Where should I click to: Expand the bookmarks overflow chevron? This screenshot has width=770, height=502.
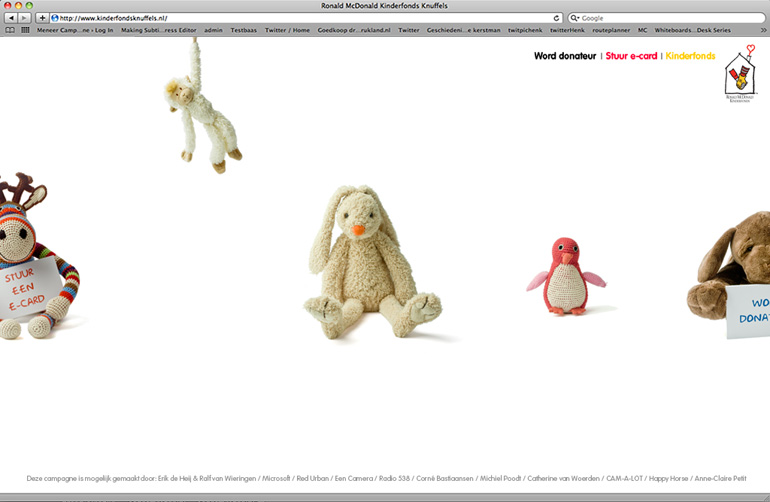762,30
